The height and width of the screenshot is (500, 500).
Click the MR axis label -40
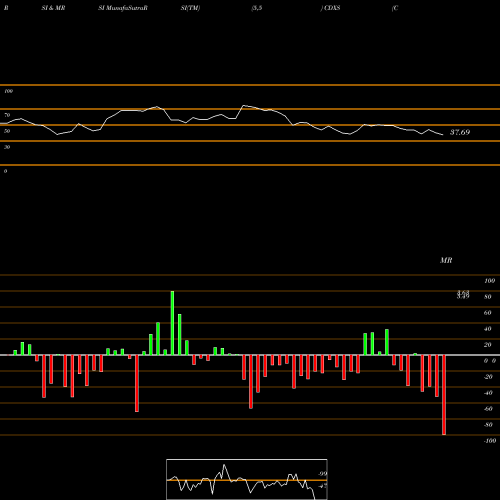[x=488, y=393]
